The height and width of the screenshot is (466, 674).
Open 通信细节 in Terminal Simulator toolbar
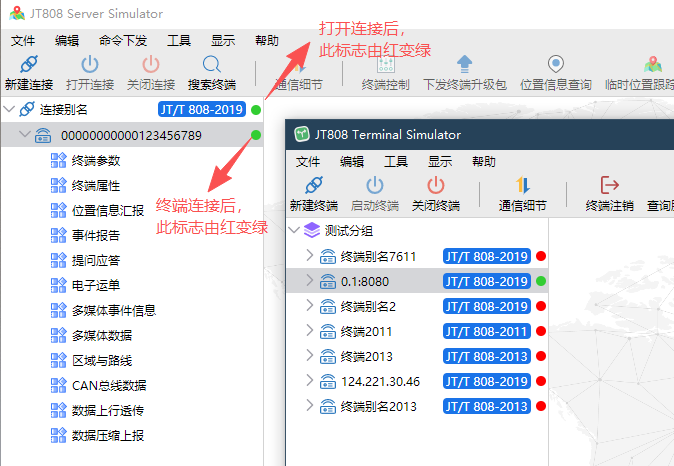[522, 186]
